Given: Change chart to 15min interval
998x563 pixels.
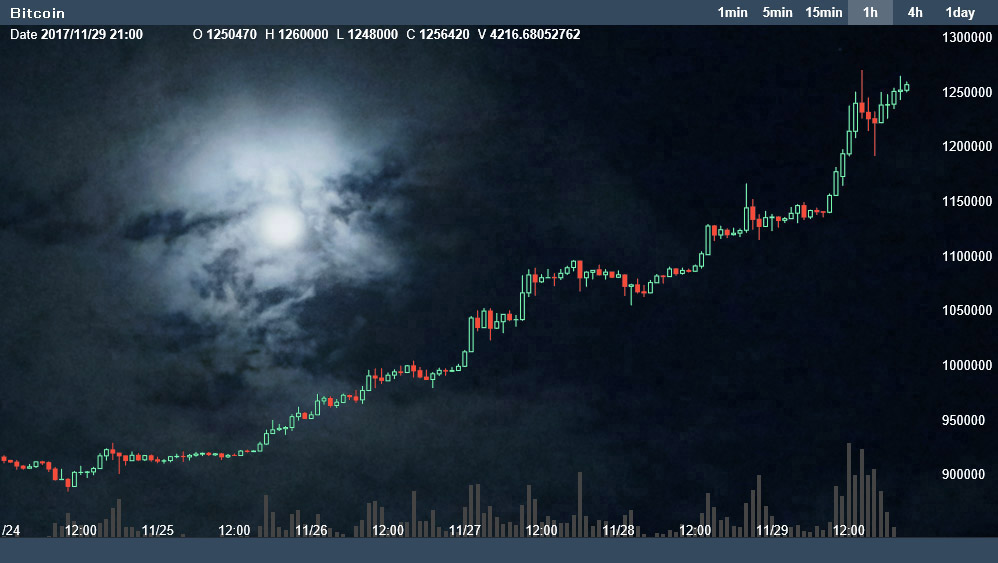Looking at the screenshot, I should pos(824,13).
